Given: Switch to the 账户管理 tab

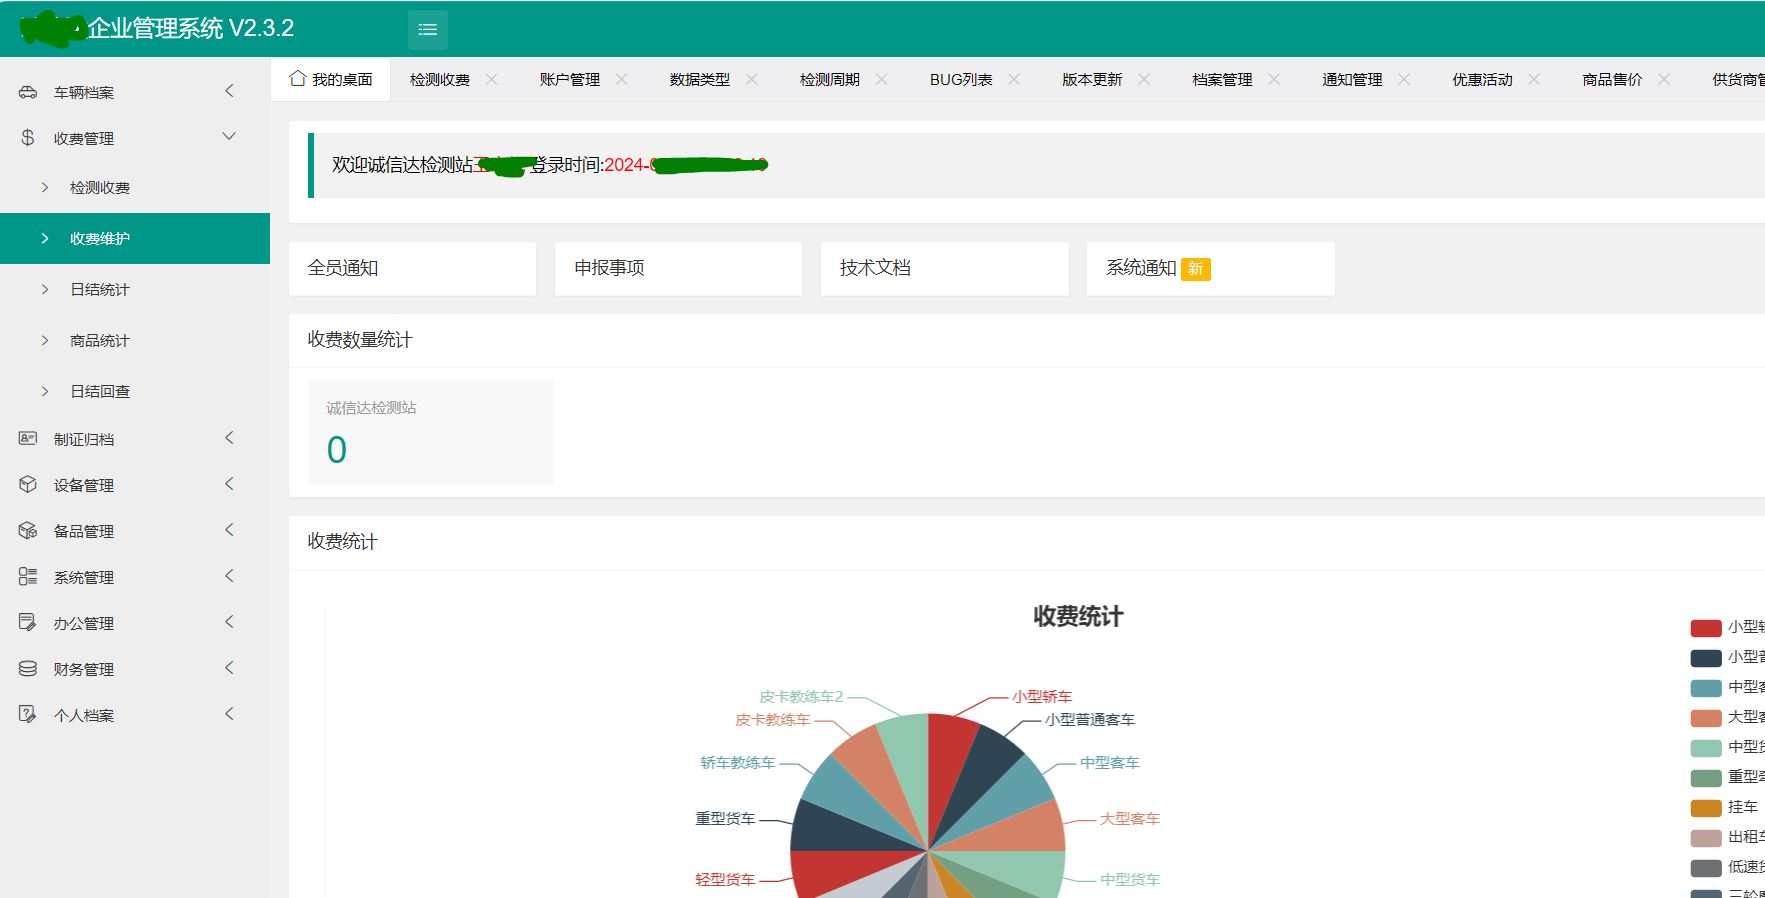Looking at the screenshot, I should [x=570, y=80].
